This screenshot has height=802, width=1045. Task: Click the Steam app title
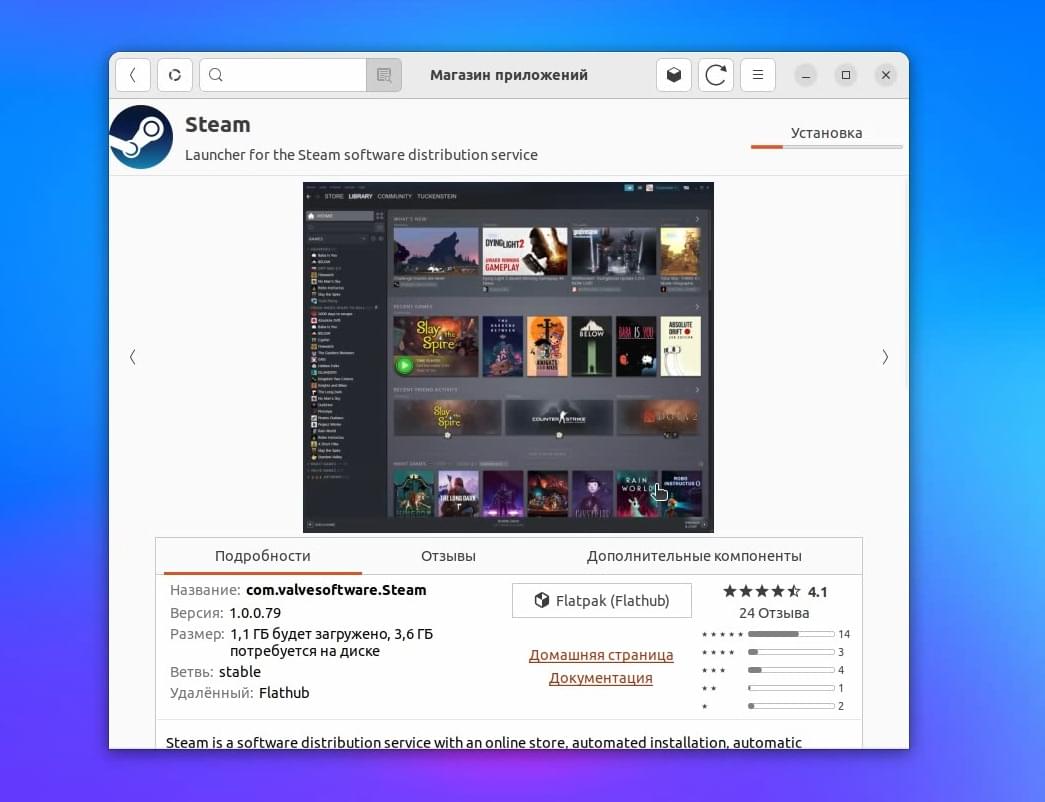218,125
